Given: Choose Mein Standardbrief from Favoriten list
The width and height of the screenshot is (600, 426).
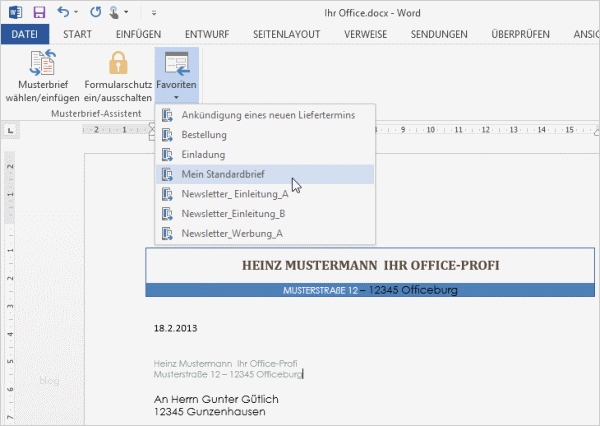Looking at the screenshot, I should pos(265,174).
